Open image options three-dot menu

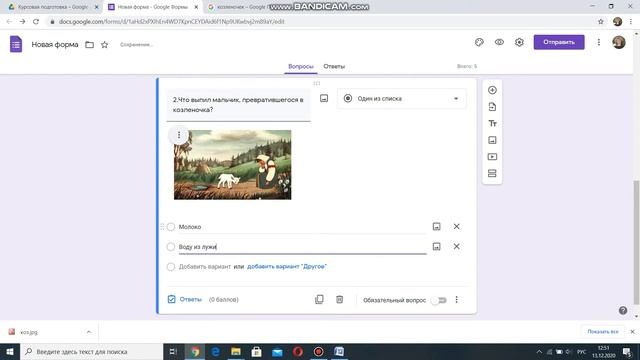coord(179,135)
